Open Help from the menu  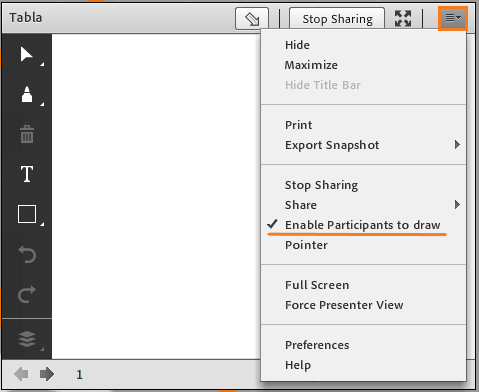[x=363, y=365]
